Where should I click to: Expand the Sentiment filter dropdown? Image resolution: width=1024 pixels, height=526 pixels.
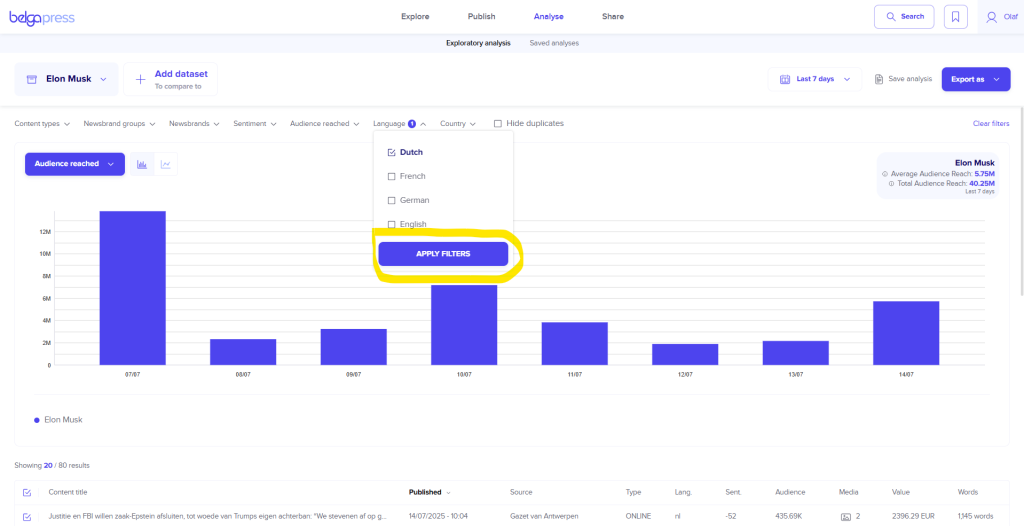pos(255,124)
